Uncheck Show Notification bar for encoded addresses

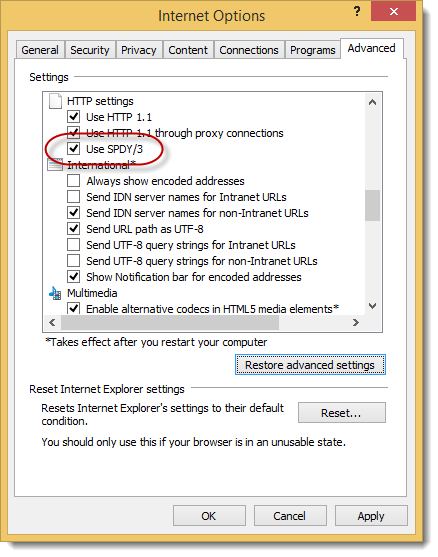(x=74, y=276)
